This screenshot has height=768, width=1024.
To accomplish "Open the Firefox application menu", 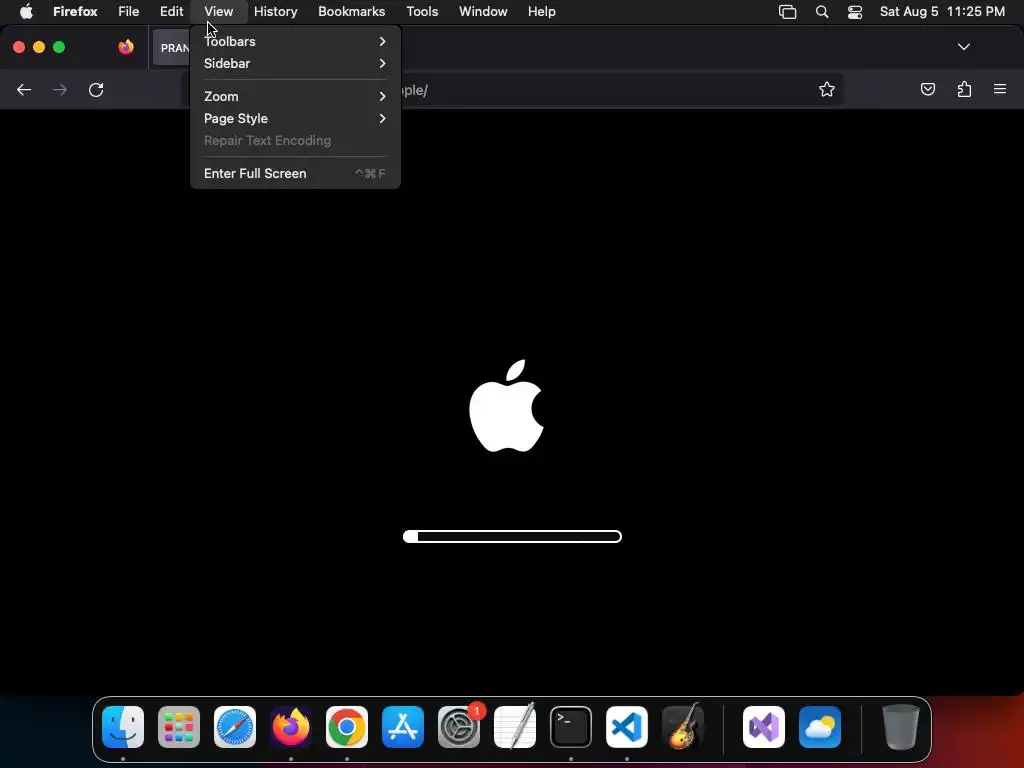I will pos(75,12).
